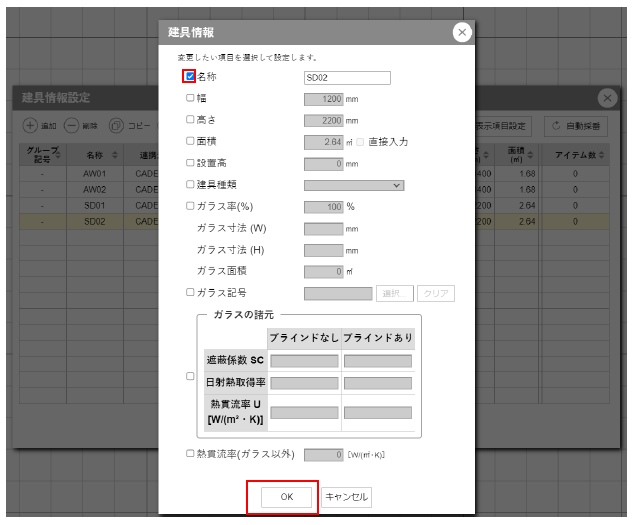Image resolution: width=635 pixels, height=525 pixels.
Task: Uncheck the 名称 checkbox
Action: [190, 76]
